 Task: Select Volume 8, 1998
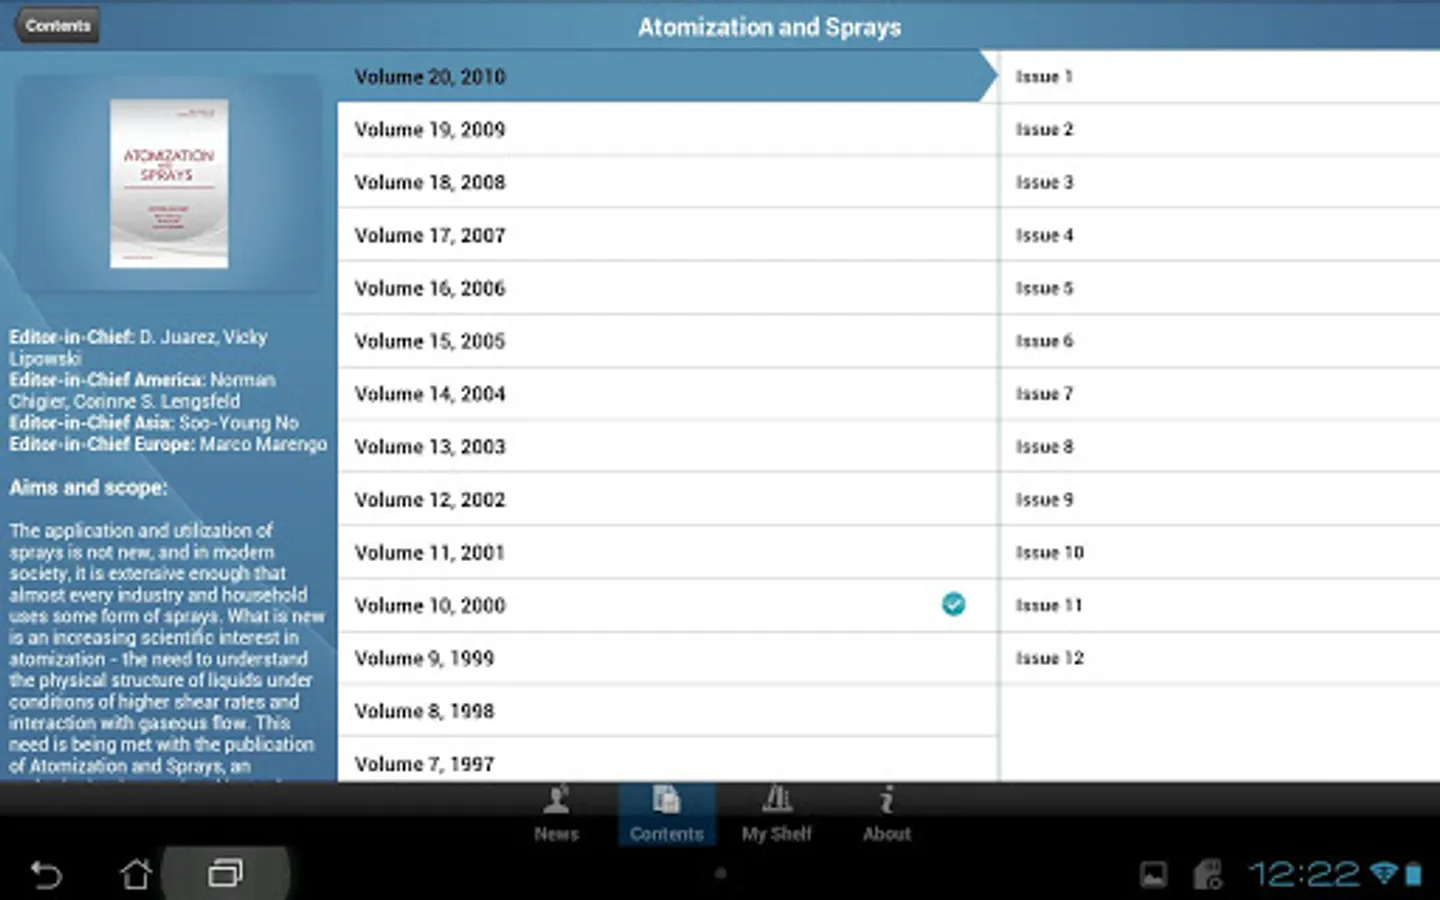tap(667, 711)
